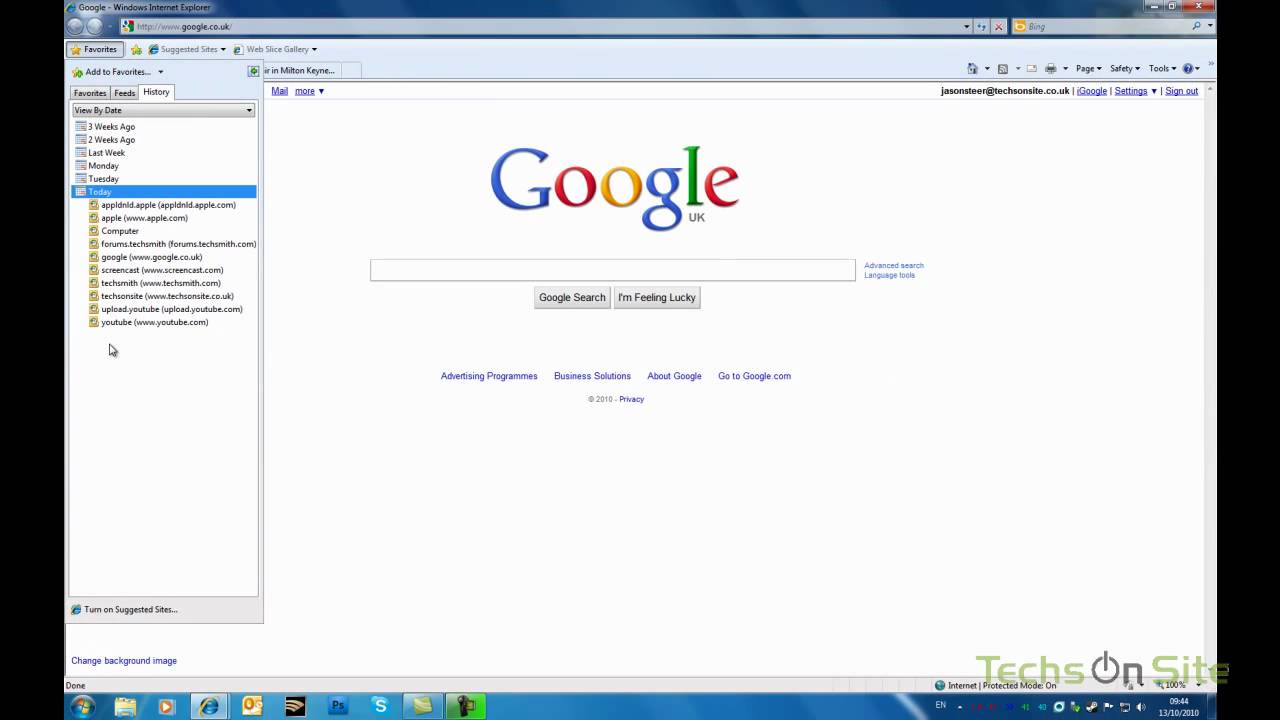1280x720 pixels.
Task: Open the Advanced search link
Action: click(x=894, y=266)
